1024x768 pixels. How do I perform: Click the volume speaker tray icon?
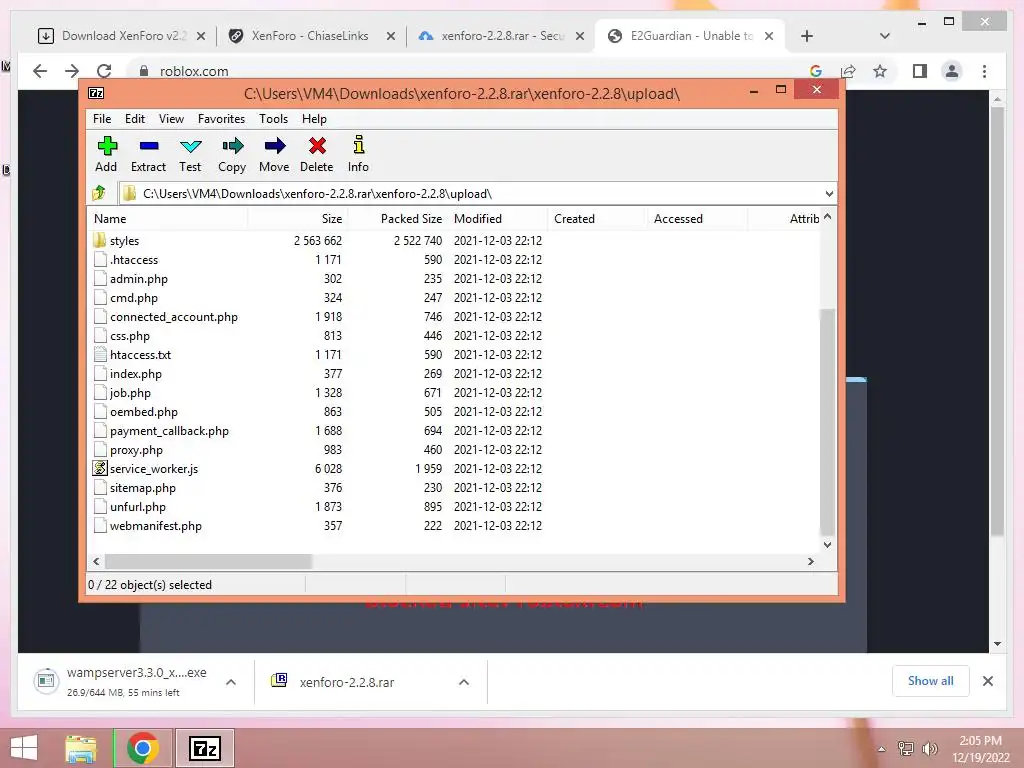pyautogui.click(x=929, y=748)
